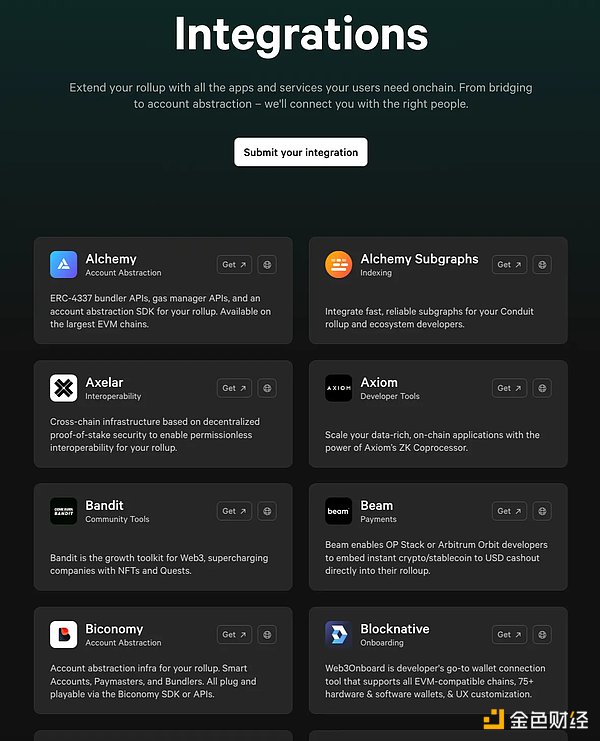Select the Axiom logo tile
This screenshot has width=600, height=741.
point(338,388)
